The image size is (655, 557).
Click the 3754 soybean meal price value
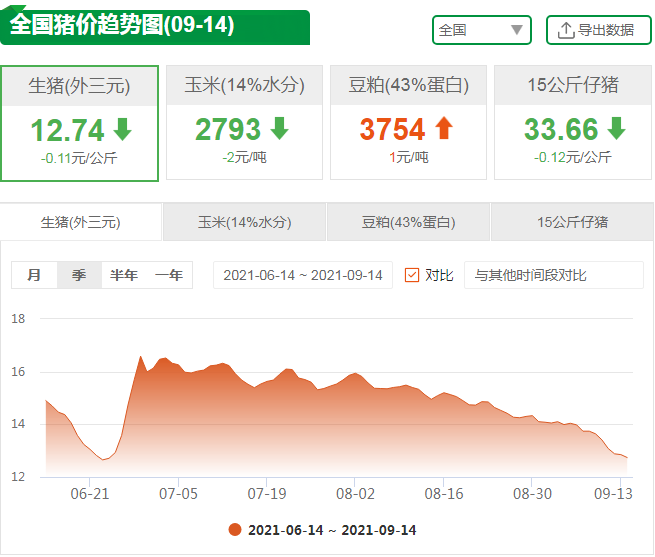[x=392, y=129]
